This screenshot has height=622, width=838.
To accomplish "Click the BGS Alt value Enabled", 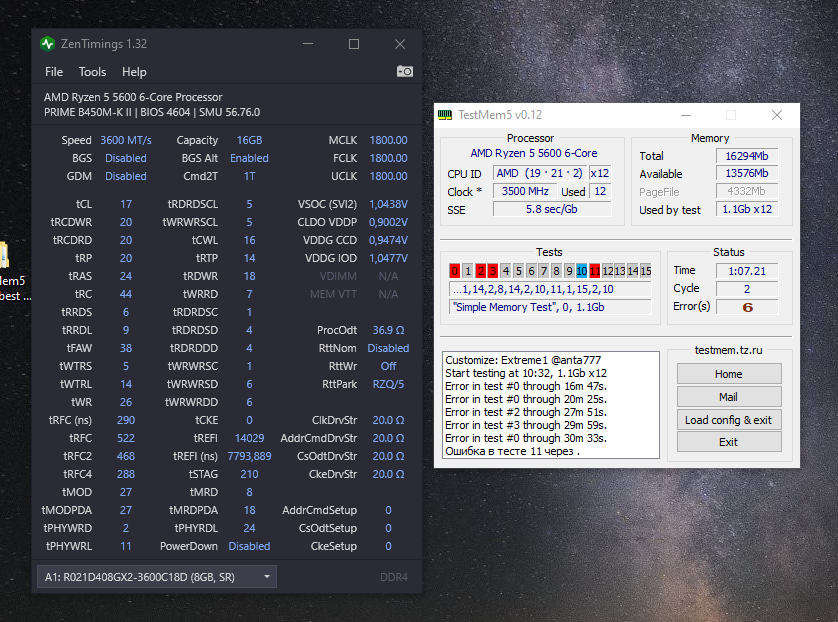I will click(249, 158).
